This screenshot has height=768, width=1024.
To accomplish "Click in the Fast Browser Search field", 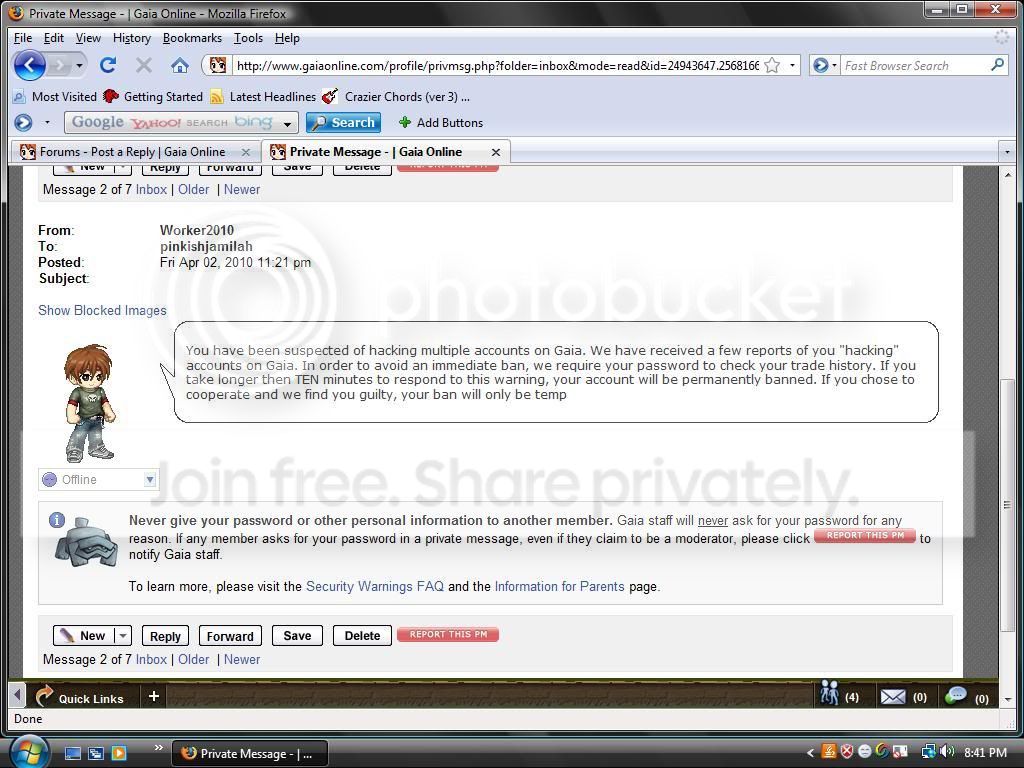I will [914, 65].
